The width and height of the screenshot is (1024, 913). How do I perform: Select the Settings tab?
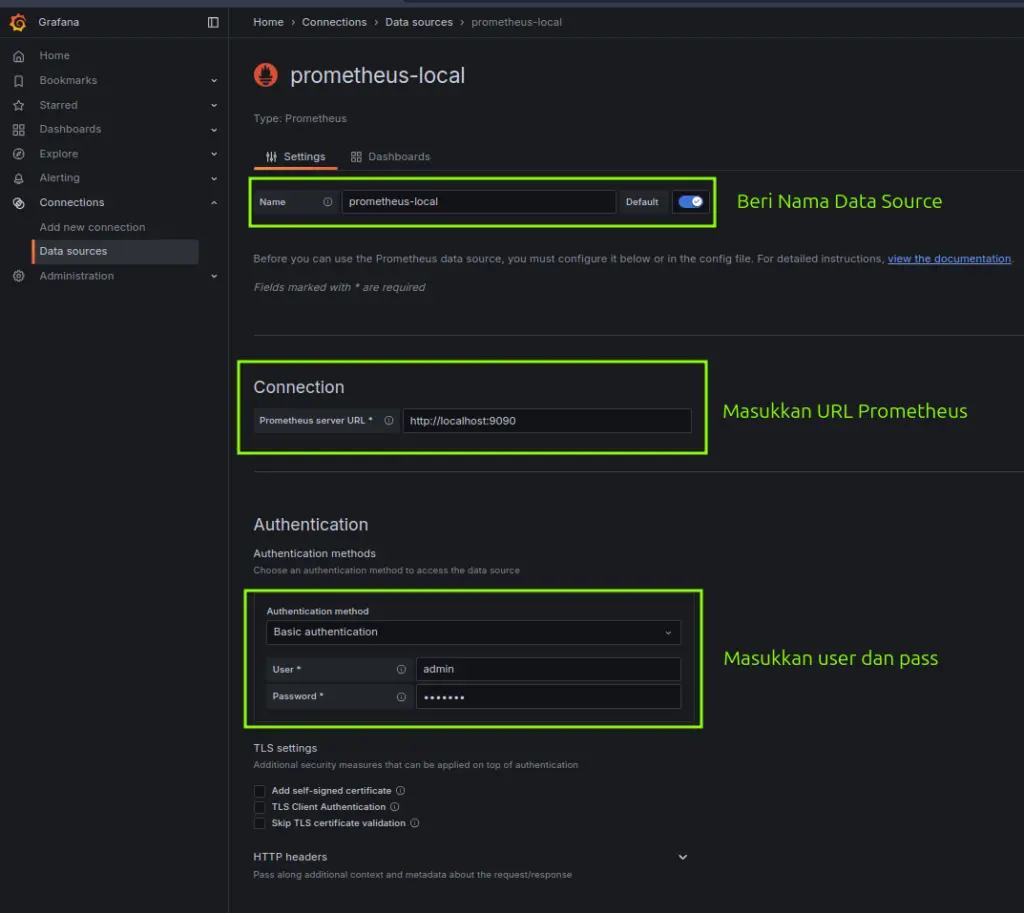[295, 156]
